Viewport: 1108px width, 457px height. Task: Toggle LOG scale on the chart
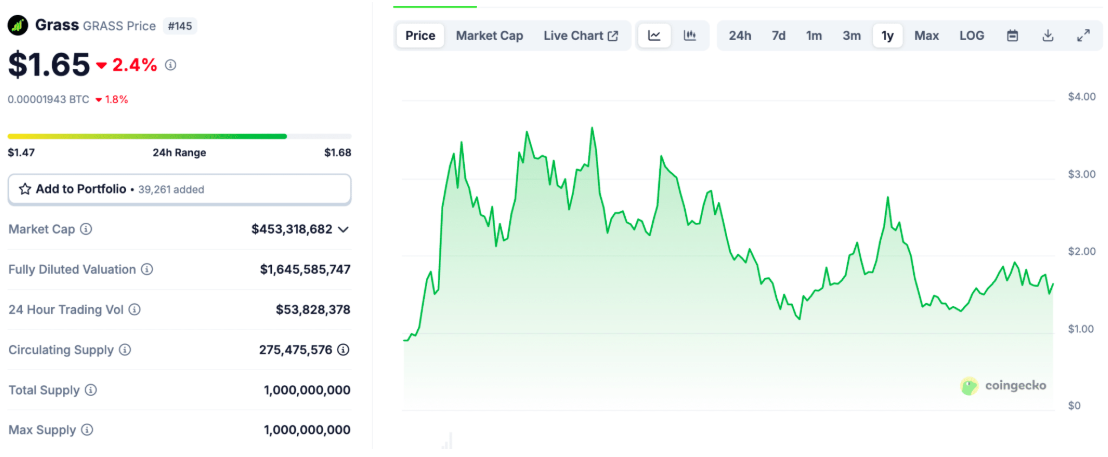(x=971, y=36)
